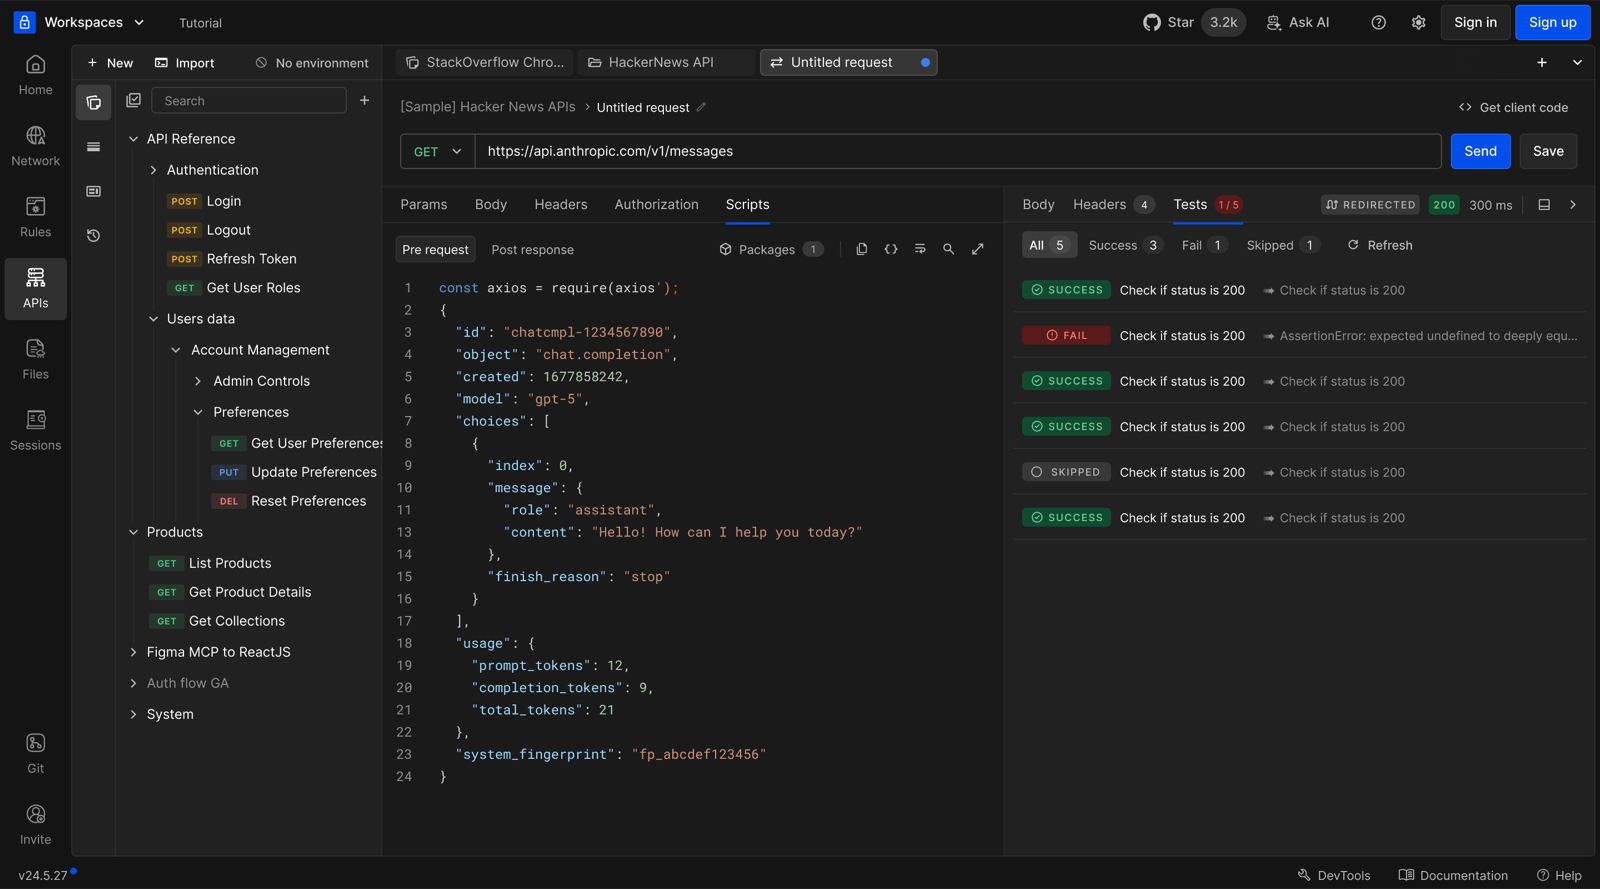Click the settings gear icon

(1418, 22)
